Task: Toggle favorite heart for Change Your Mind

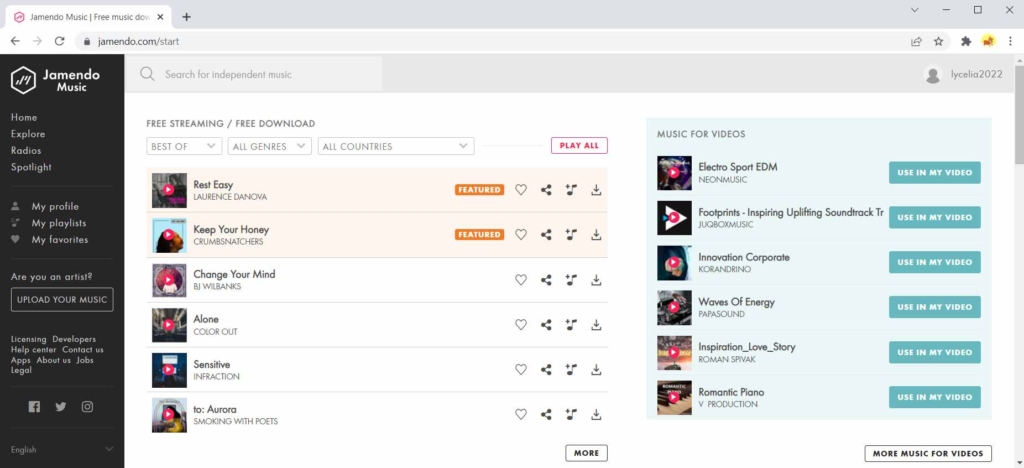Action: pyautogui.click(x=520, y=280)
